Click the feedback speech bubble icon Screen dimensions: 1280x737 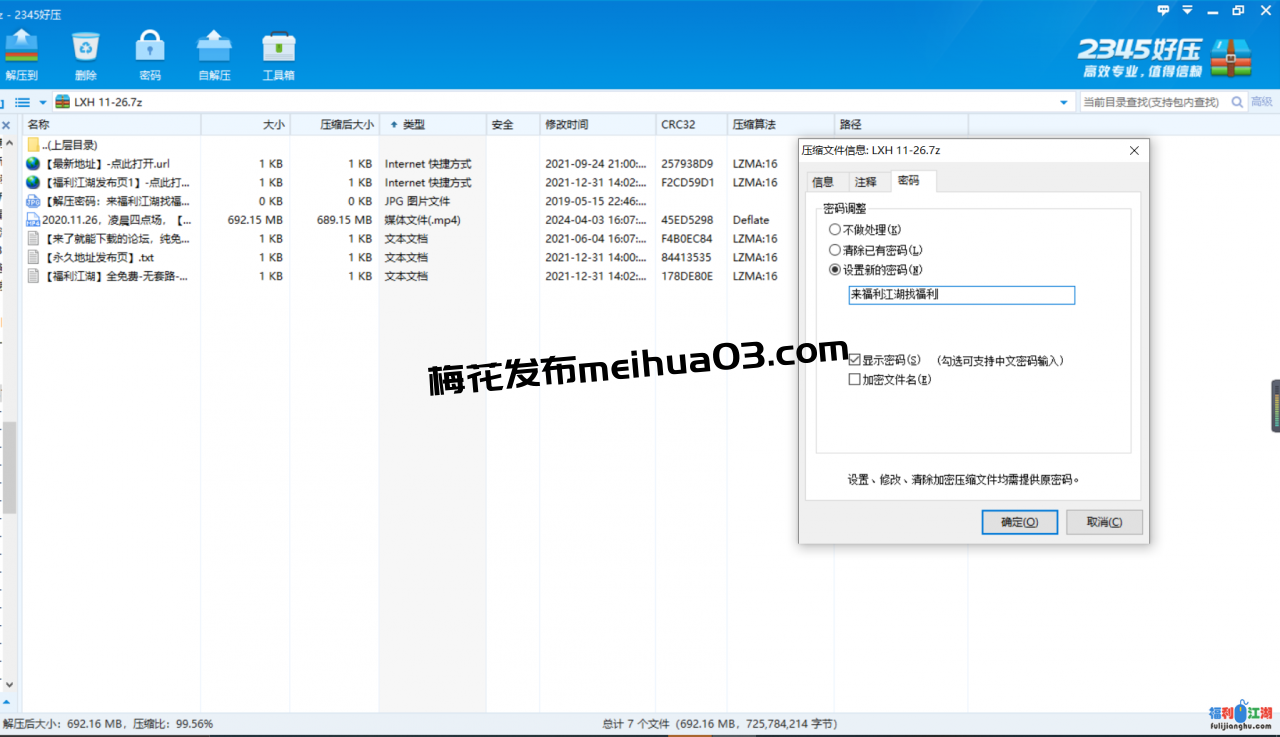click(x=1163, y=10)
